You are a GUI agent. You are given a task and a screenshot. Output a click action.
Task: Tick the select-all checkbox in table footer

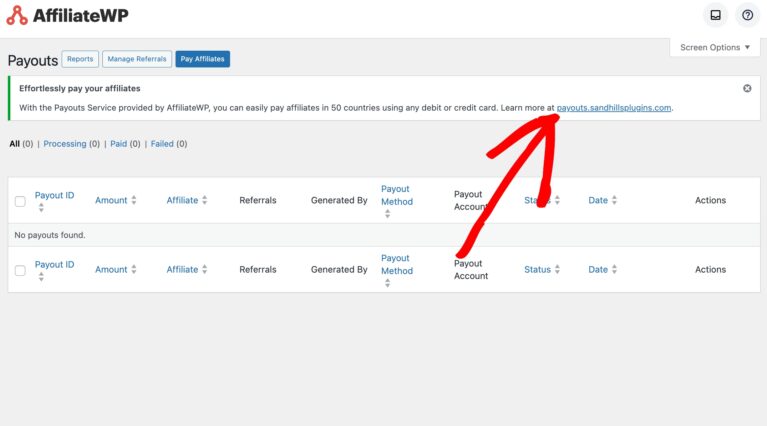pos(20,270)
